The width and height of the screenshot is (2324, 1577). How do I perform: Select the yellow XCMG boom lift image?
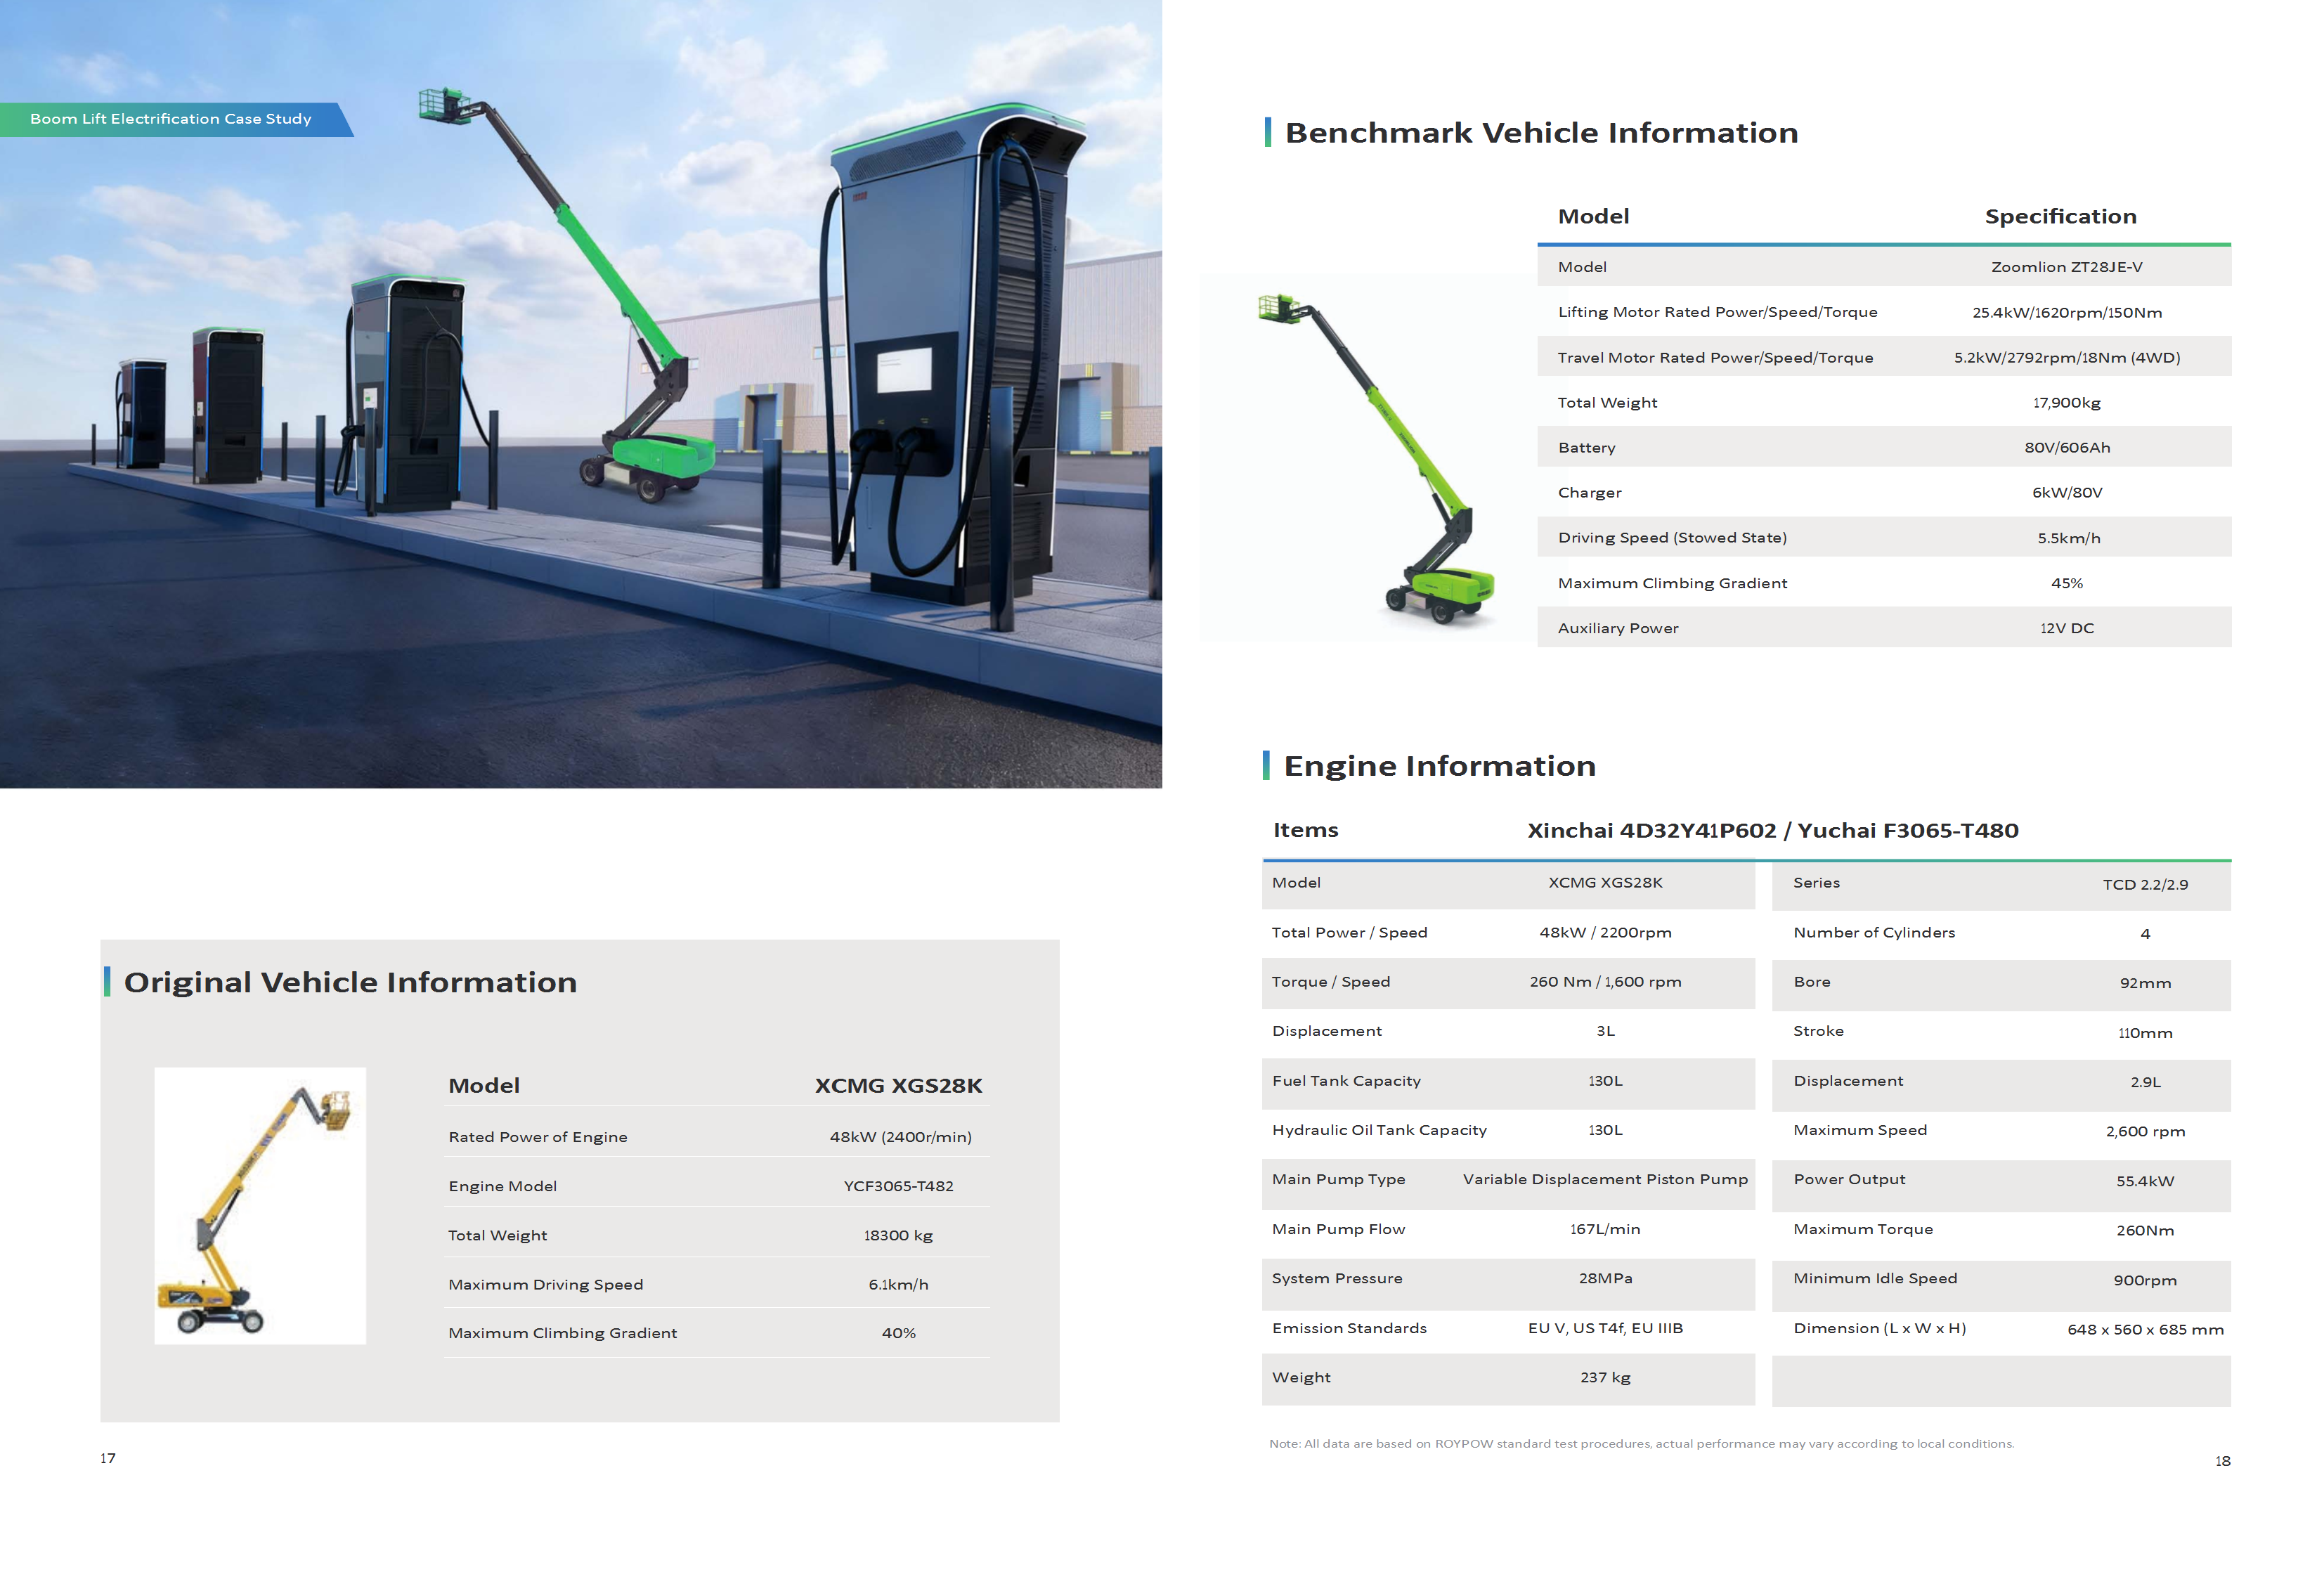(260, 1210)
